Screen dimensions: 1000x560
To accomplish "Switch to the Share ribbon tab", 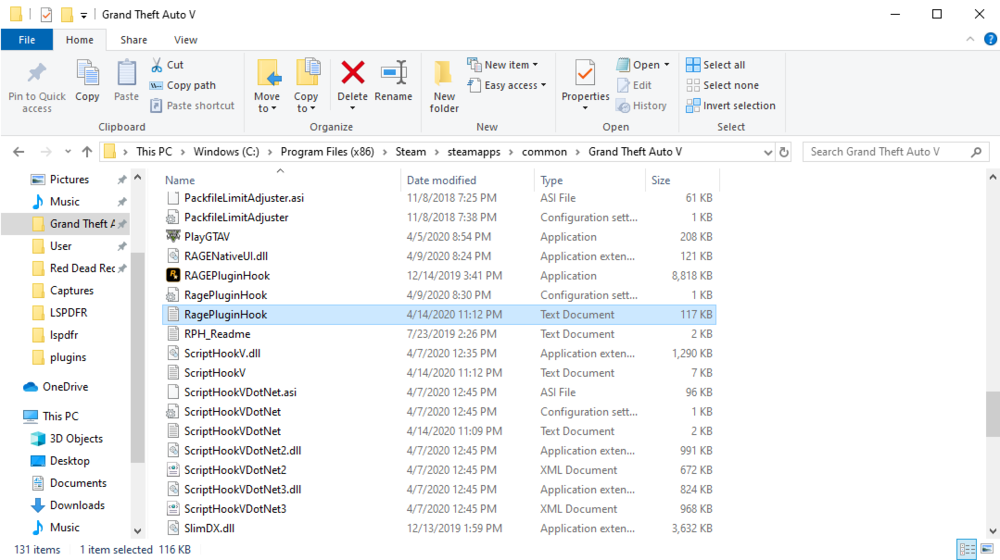I will pos(134,40).
